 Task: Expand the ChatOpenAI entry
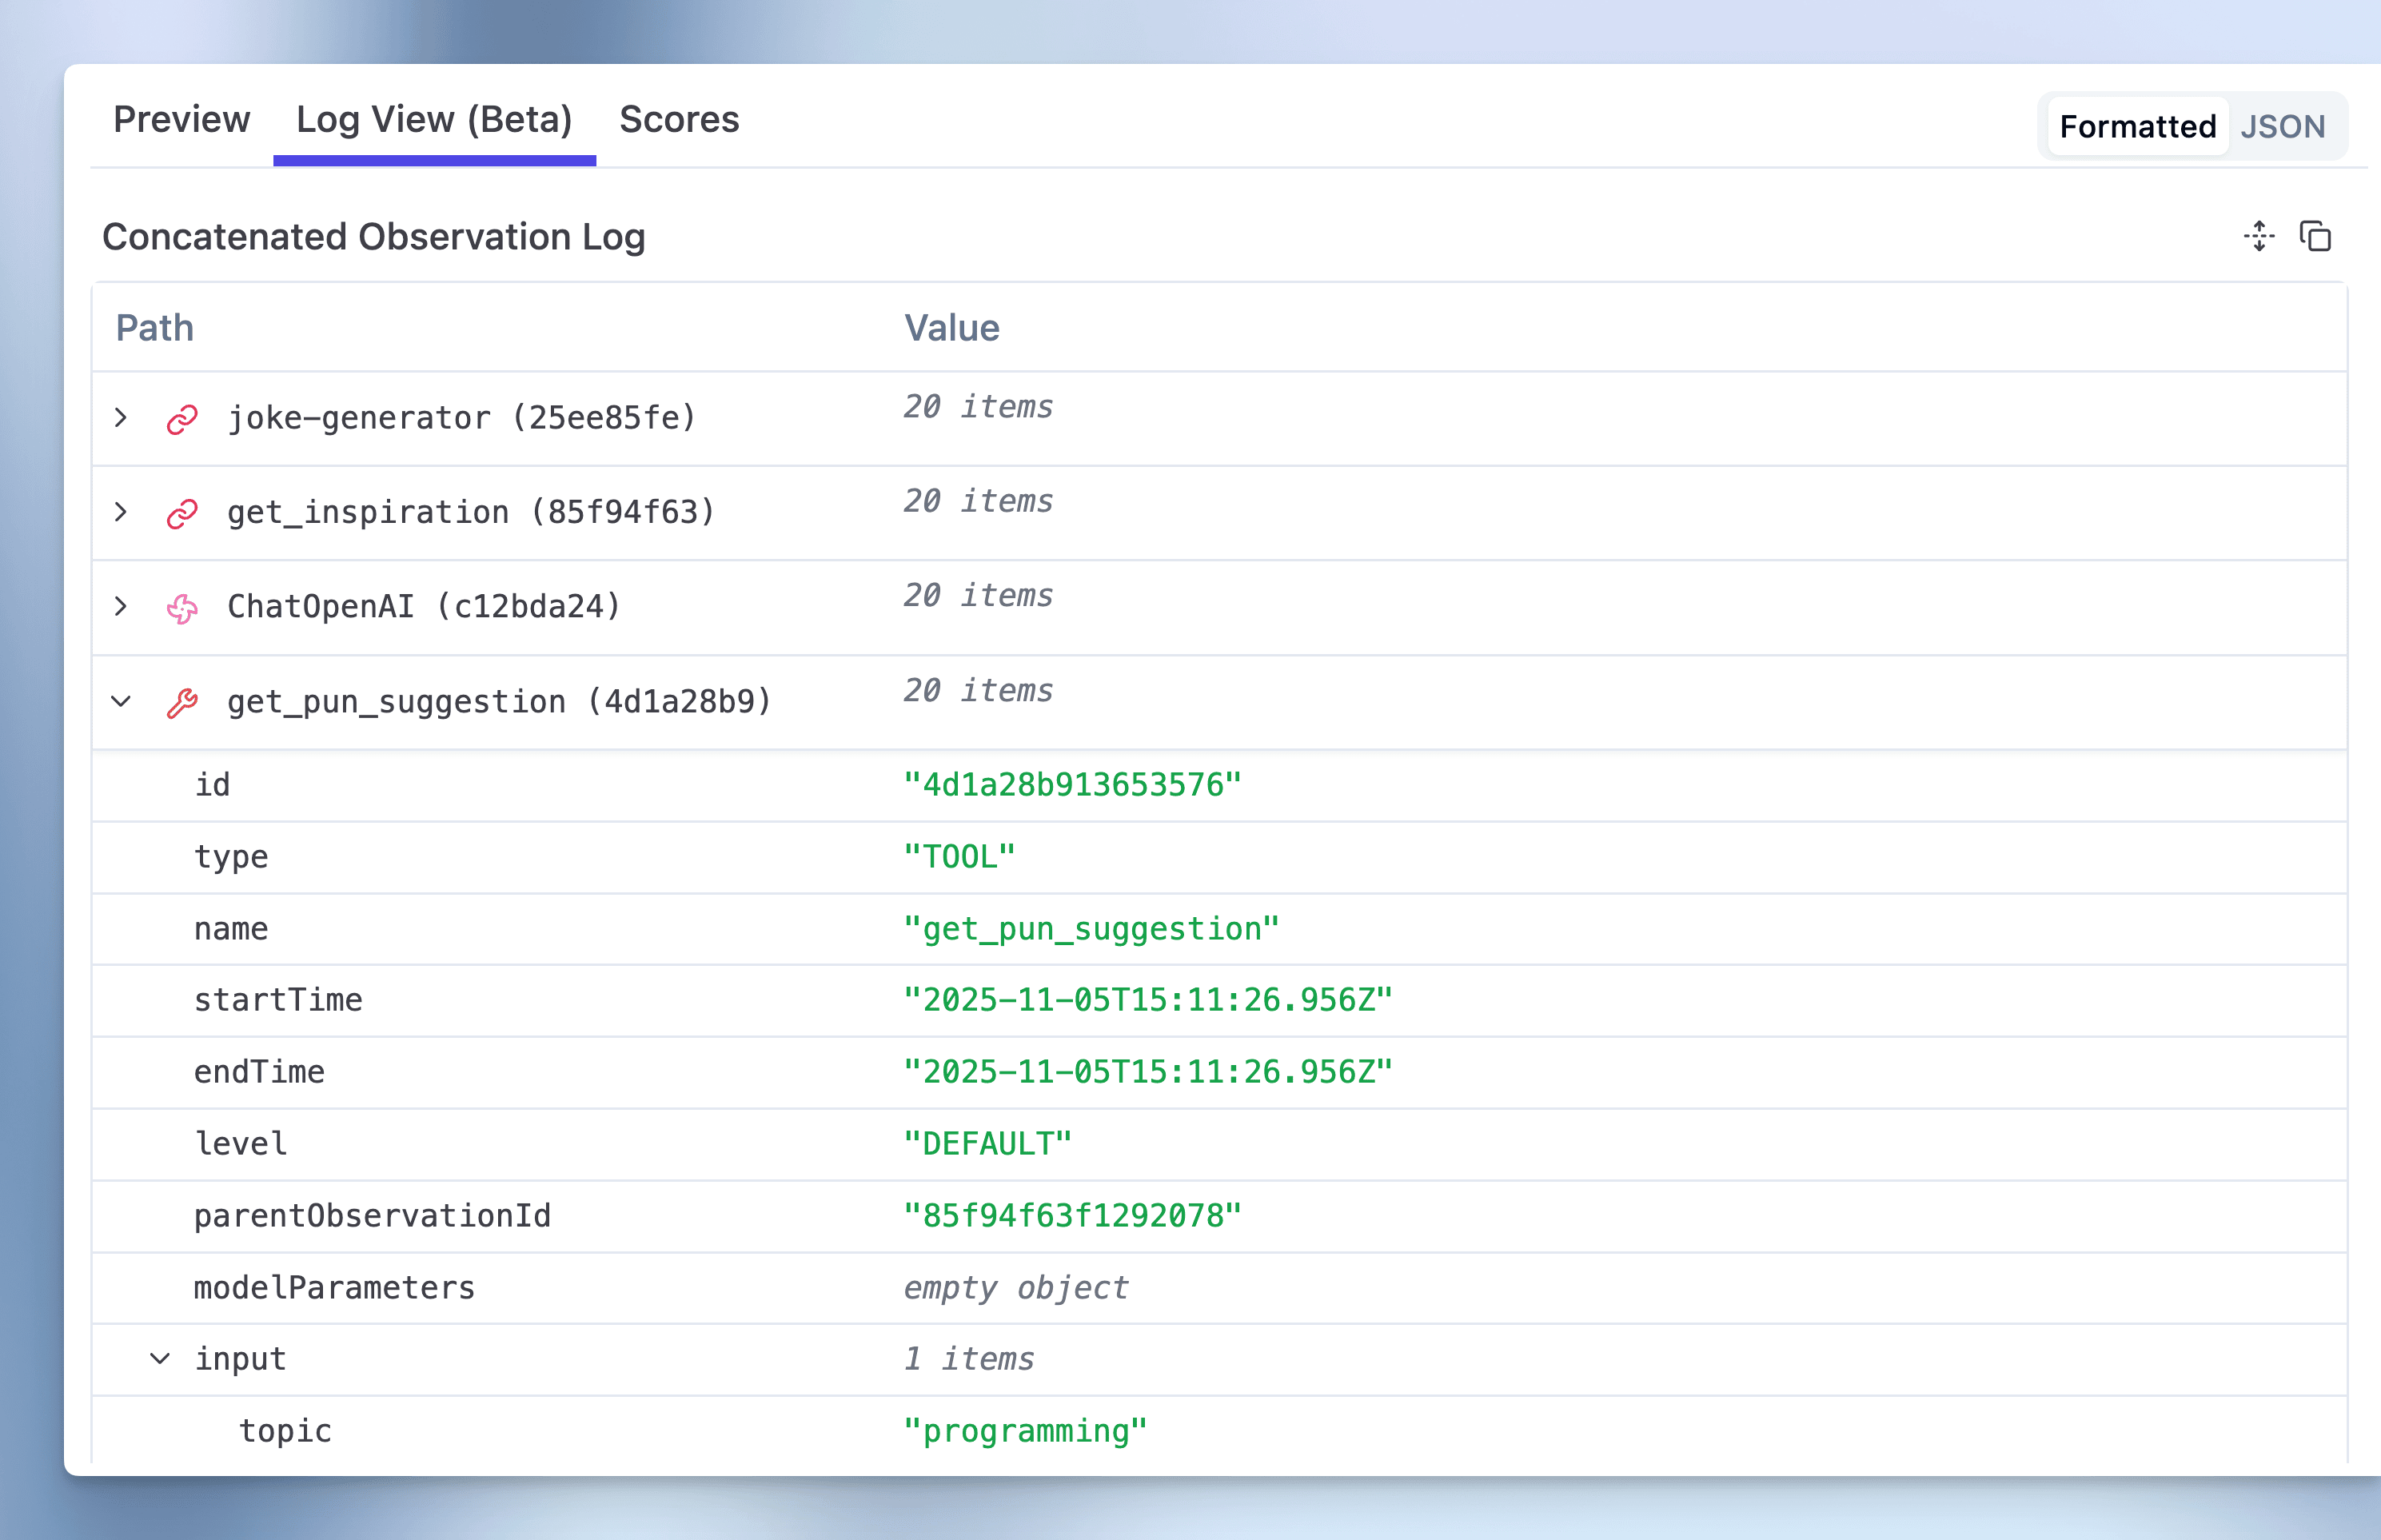click(121, 606)
